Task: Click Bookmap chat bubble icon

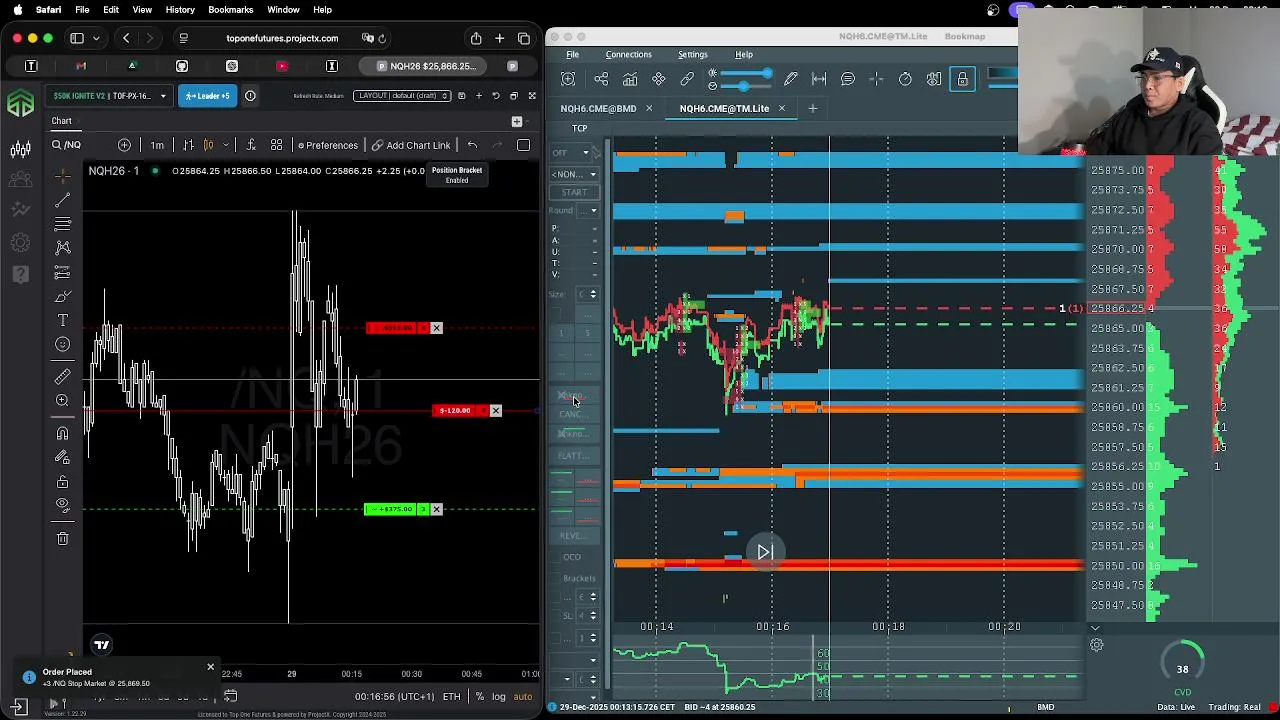Action: 848,79
